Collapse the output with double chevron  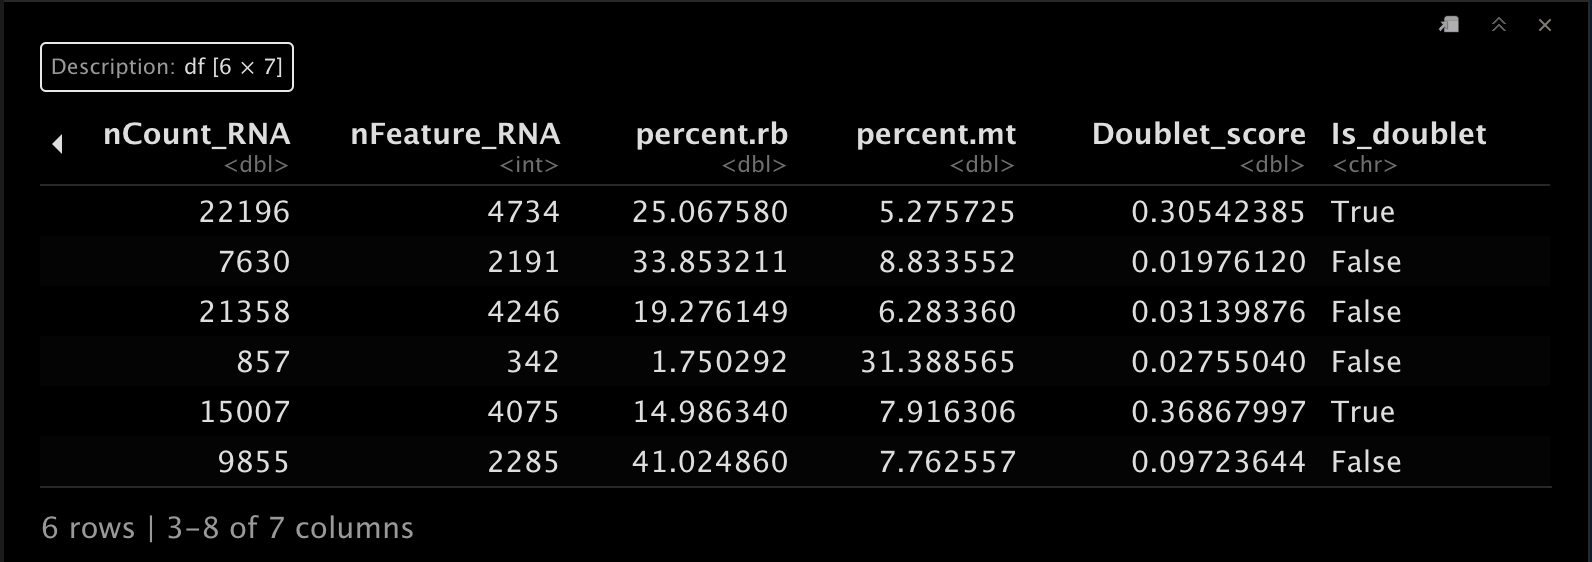pos(1498,25)
